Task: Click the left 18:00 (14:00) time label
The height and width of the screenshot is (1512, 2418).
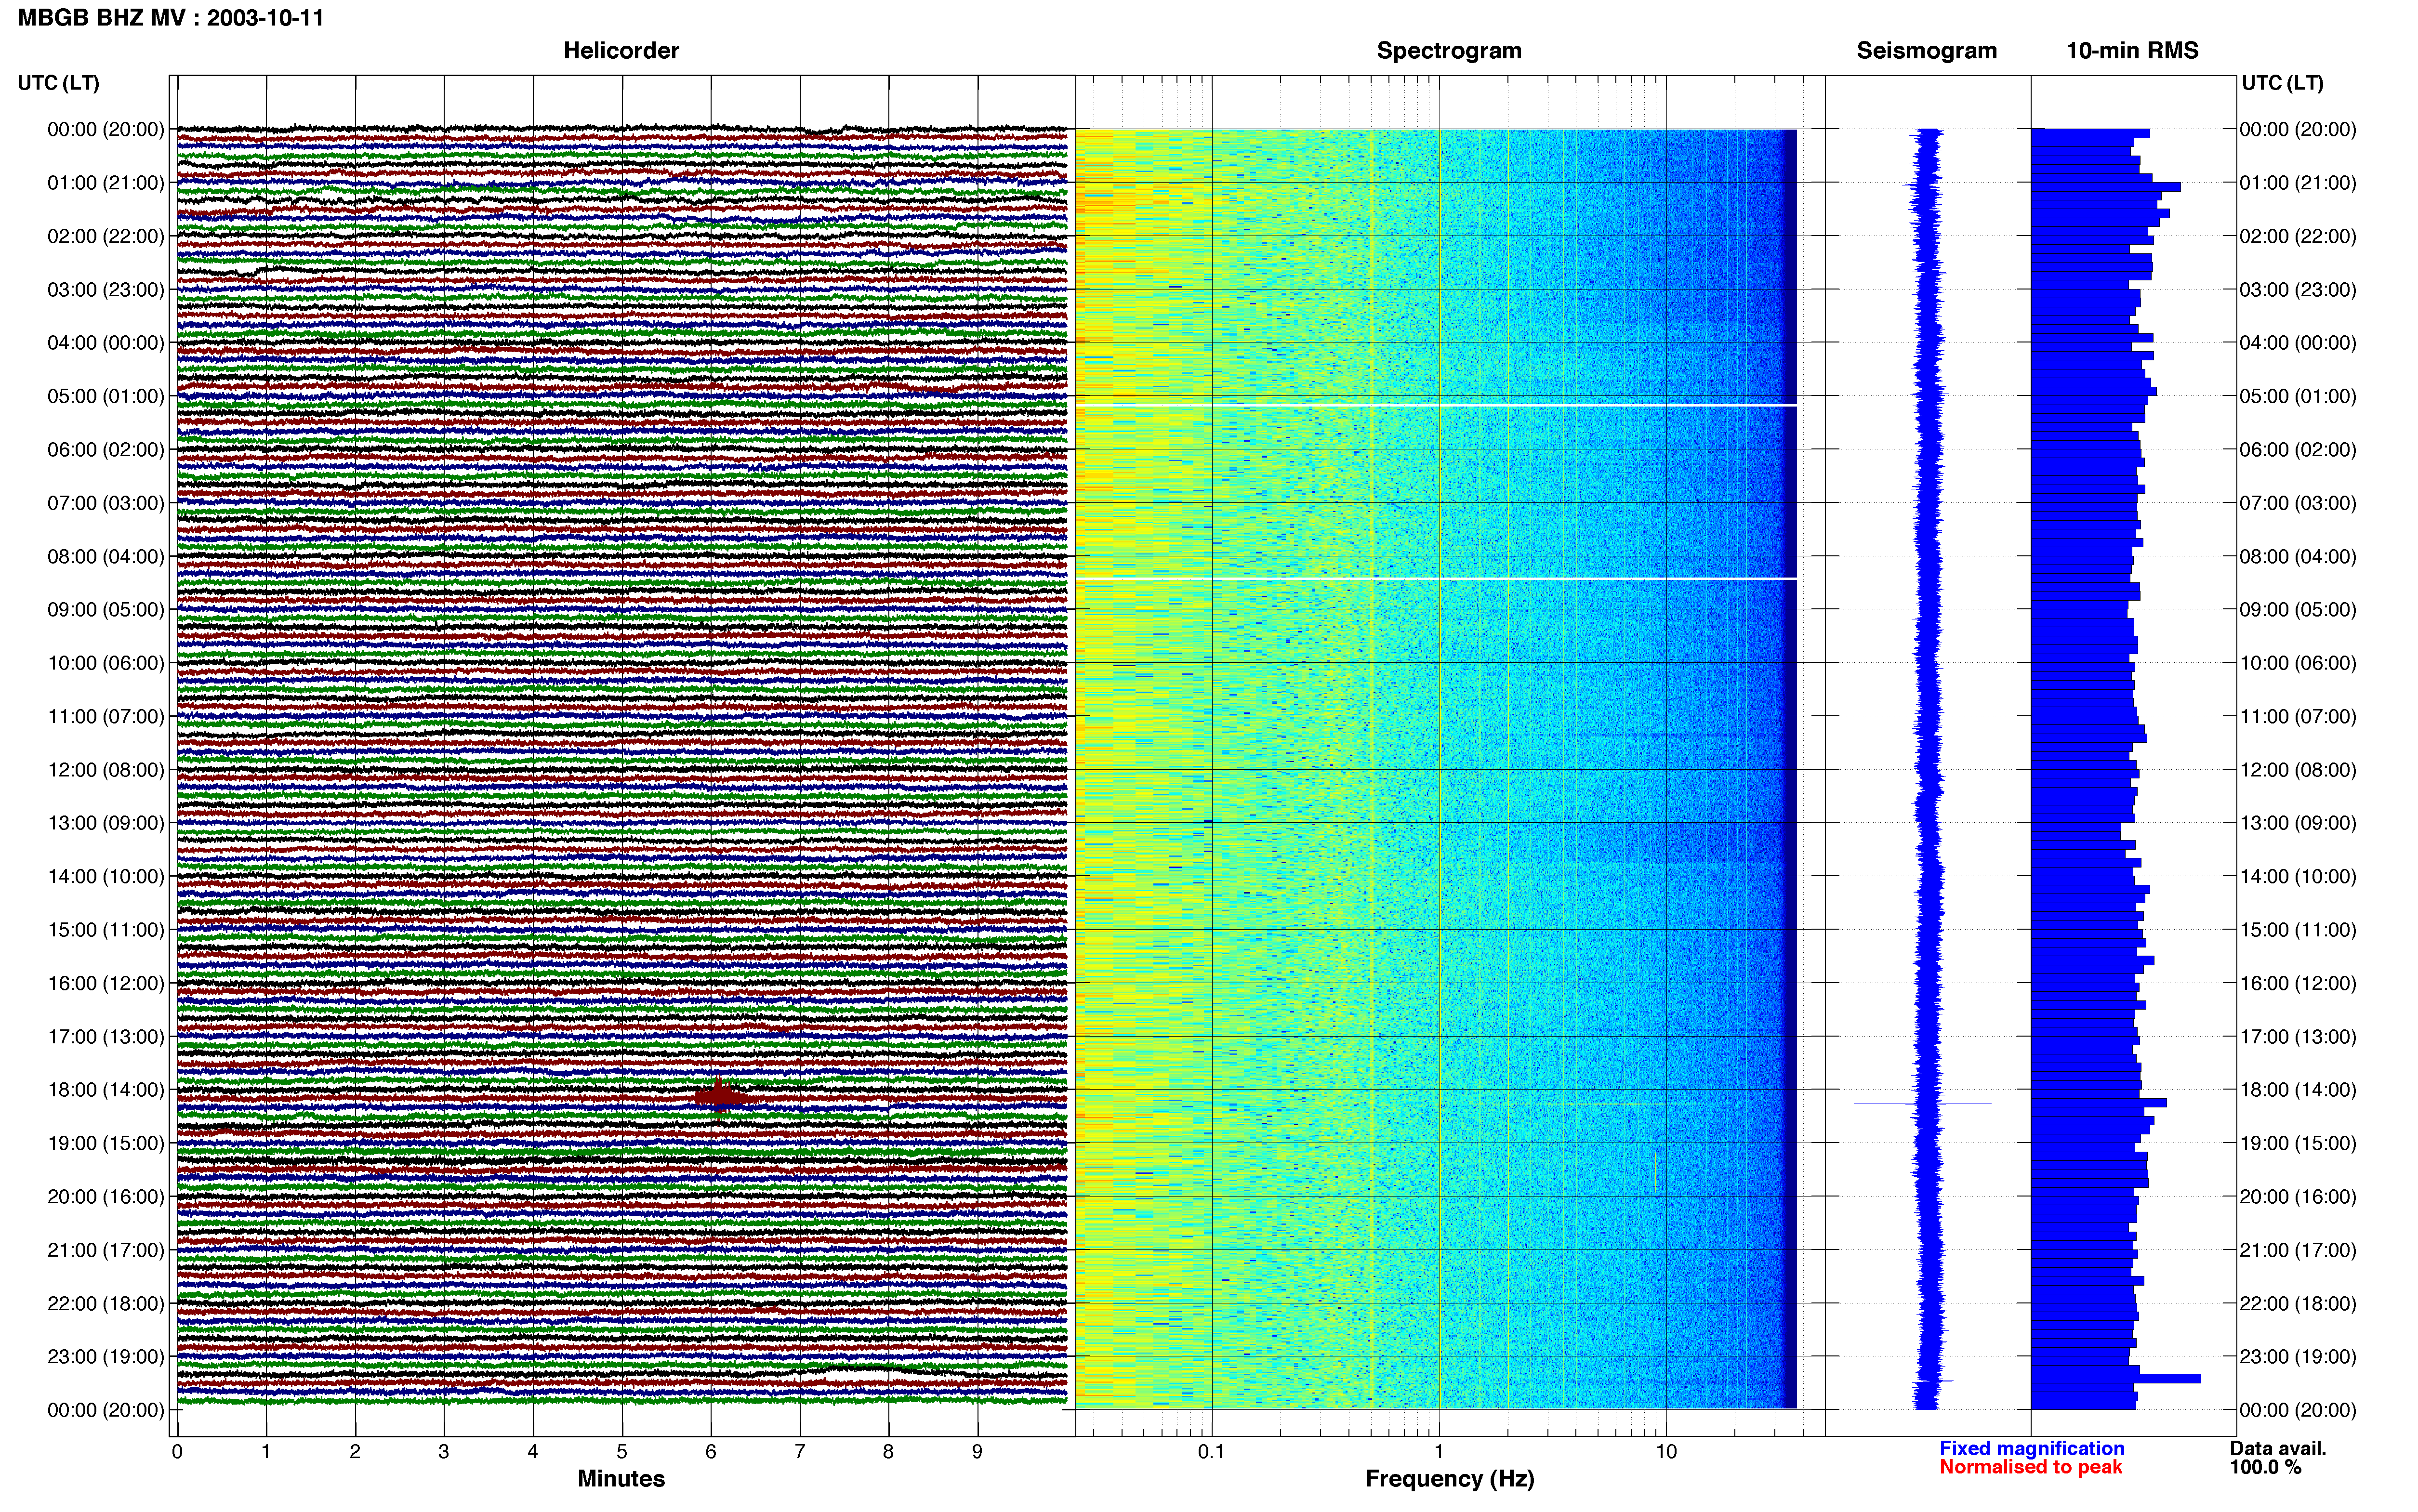Action: pos(106,1090)
